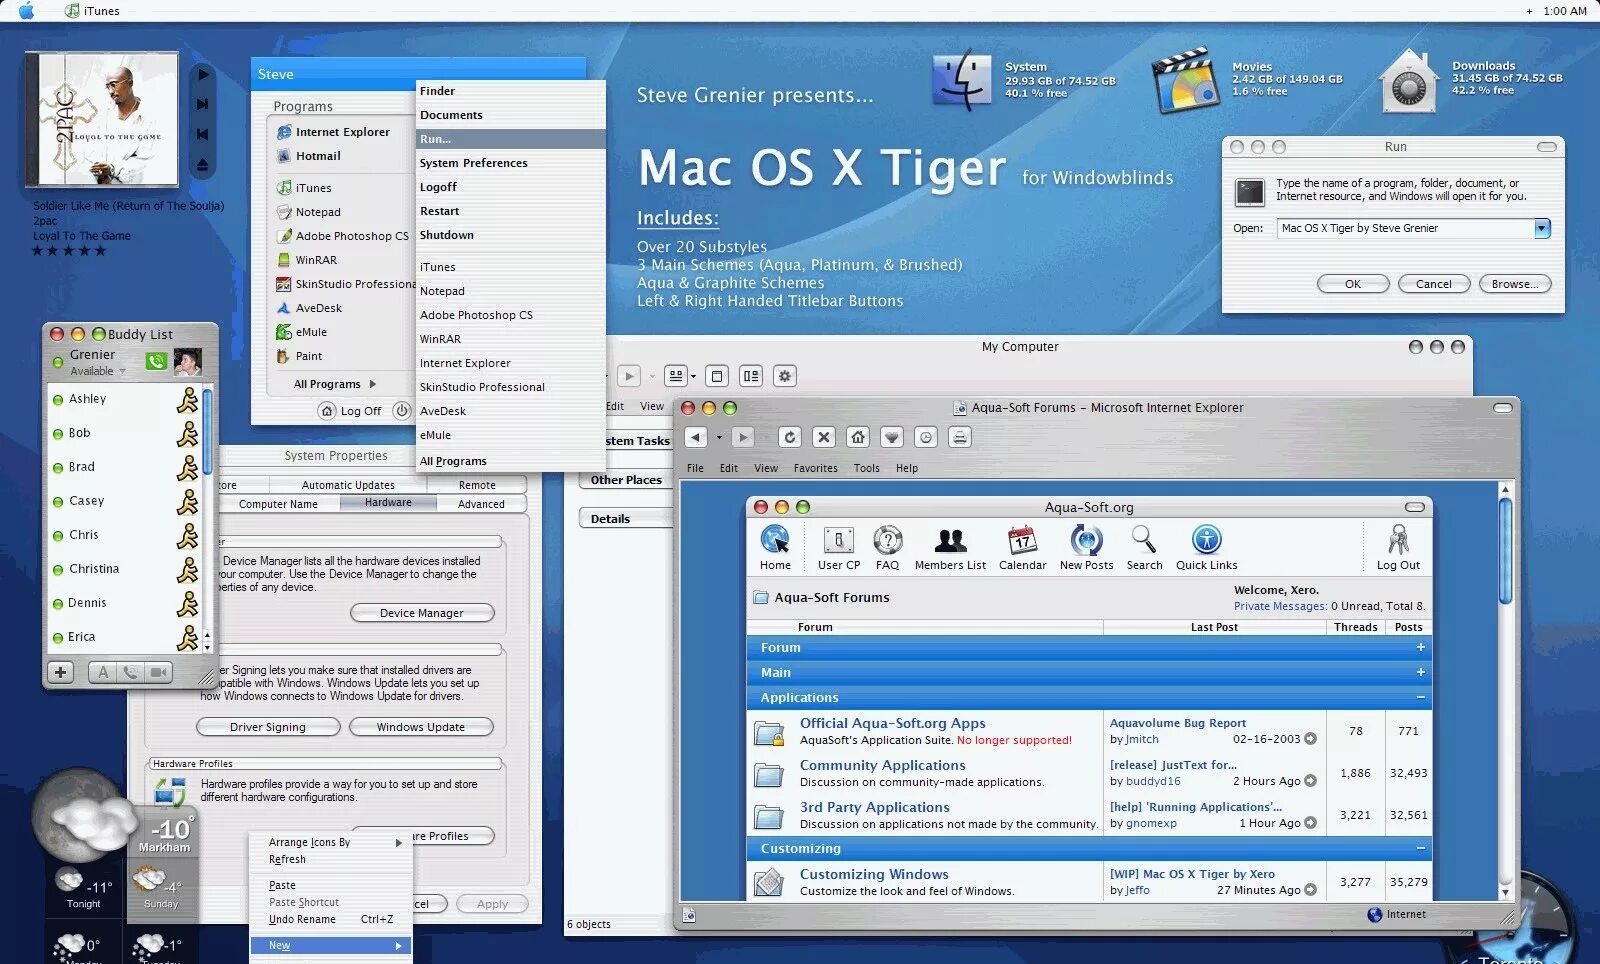Select Run... in the Steve menu
The height and width of the screenshot is (964, 1600).
511,139
